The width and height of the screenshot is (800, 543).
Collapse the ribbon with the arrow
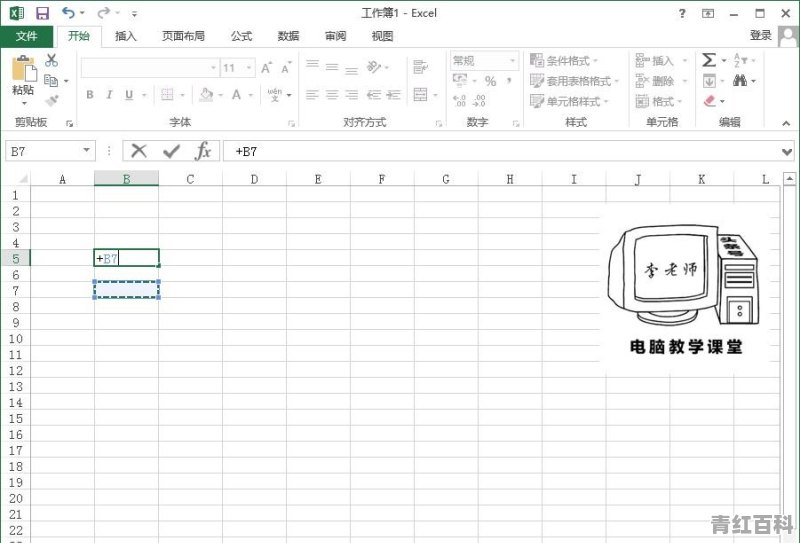(786, 123)
